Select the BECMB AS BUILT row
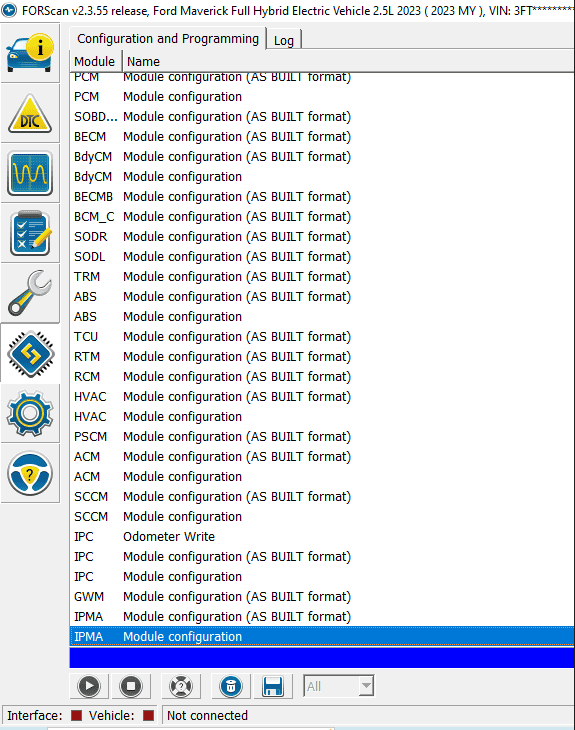The image size is (575, 730). coord(322,197)
